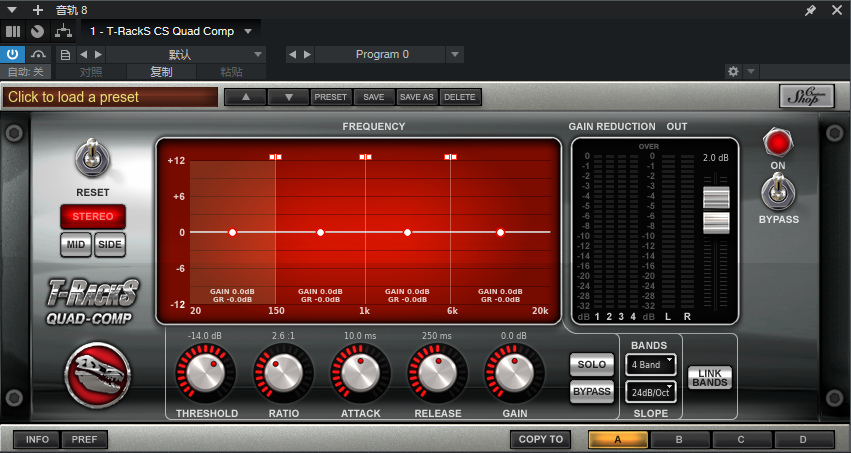Click the T-Rex skull logo badge
Viewport: 851px width, 453px height.
pyautogui.click(x=98, y=374)
